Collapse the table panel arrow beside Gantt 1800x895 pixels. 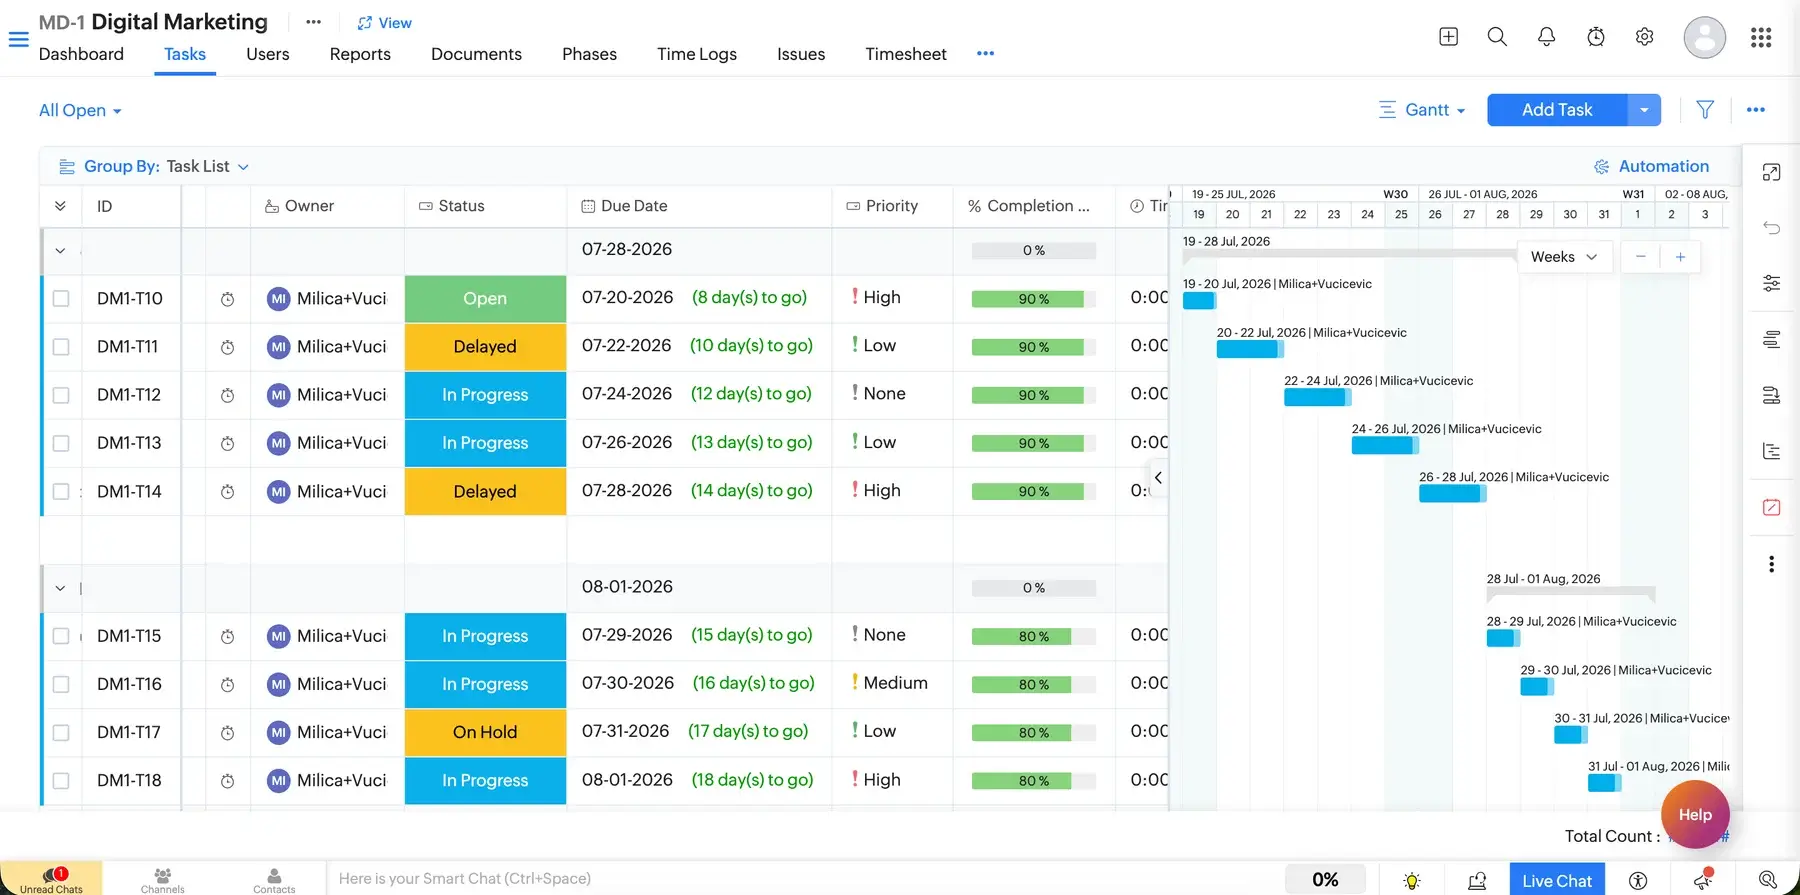(1158, 478)
